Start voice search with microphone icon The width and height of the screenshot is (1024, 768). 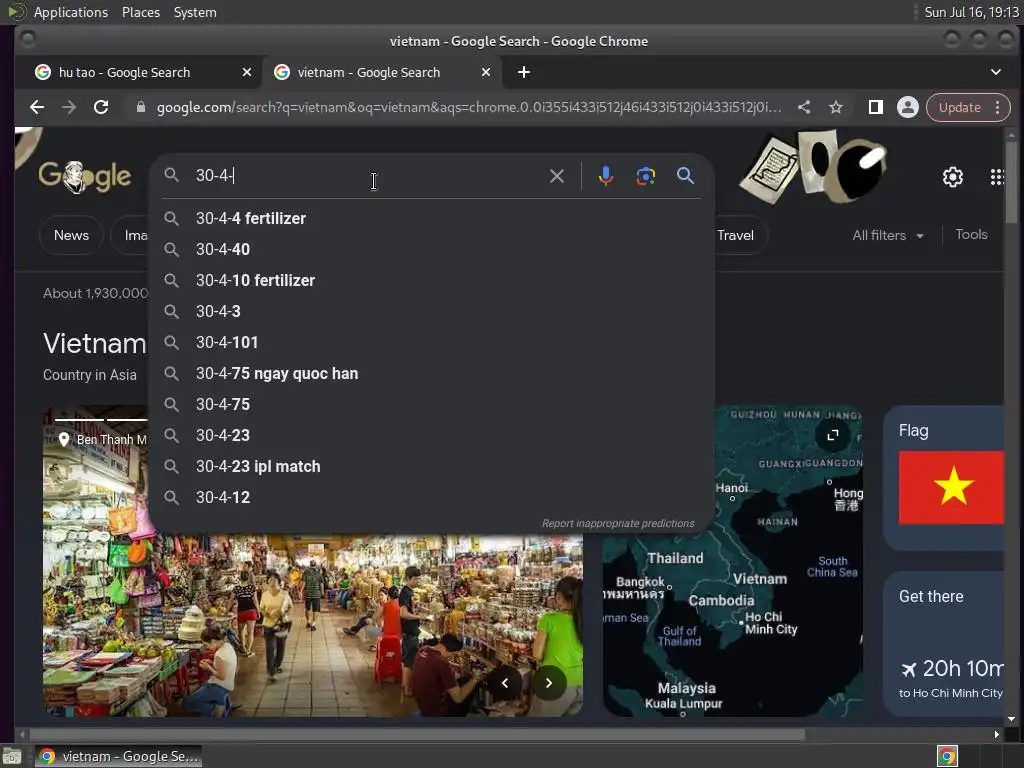pyautogui.click(x=605, y=176)
